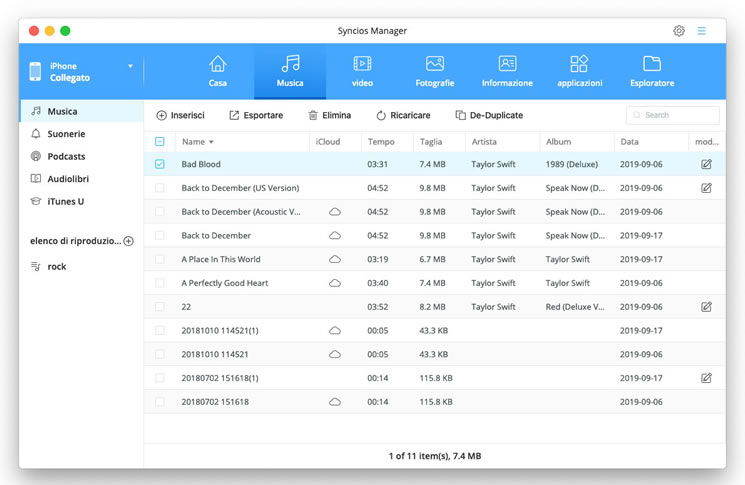This screenshot has height=485, width=745.
Task: Select the 6.7 MB size cell
Action: coord(432,259)
